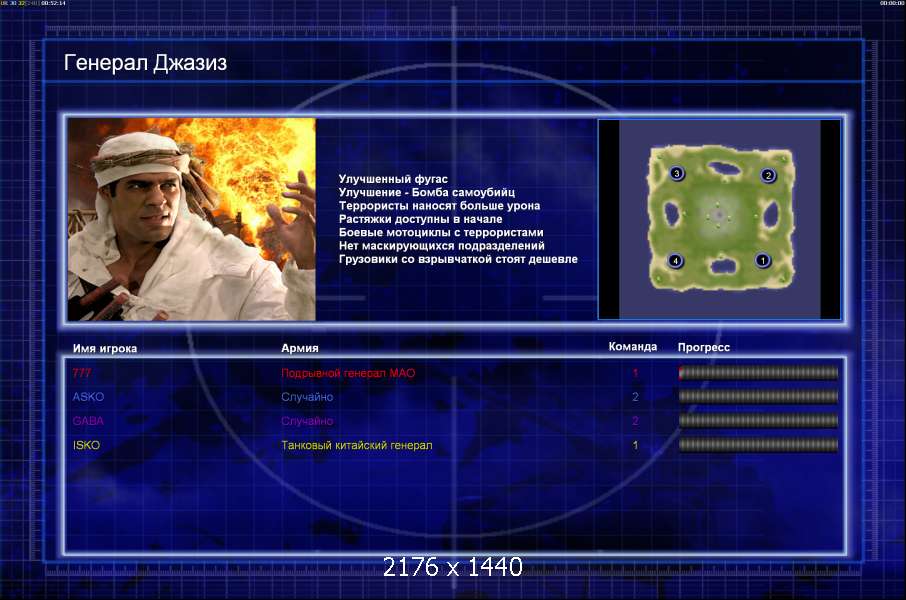Click team number for player 777

pyautogui.click(x=635, y=373)
